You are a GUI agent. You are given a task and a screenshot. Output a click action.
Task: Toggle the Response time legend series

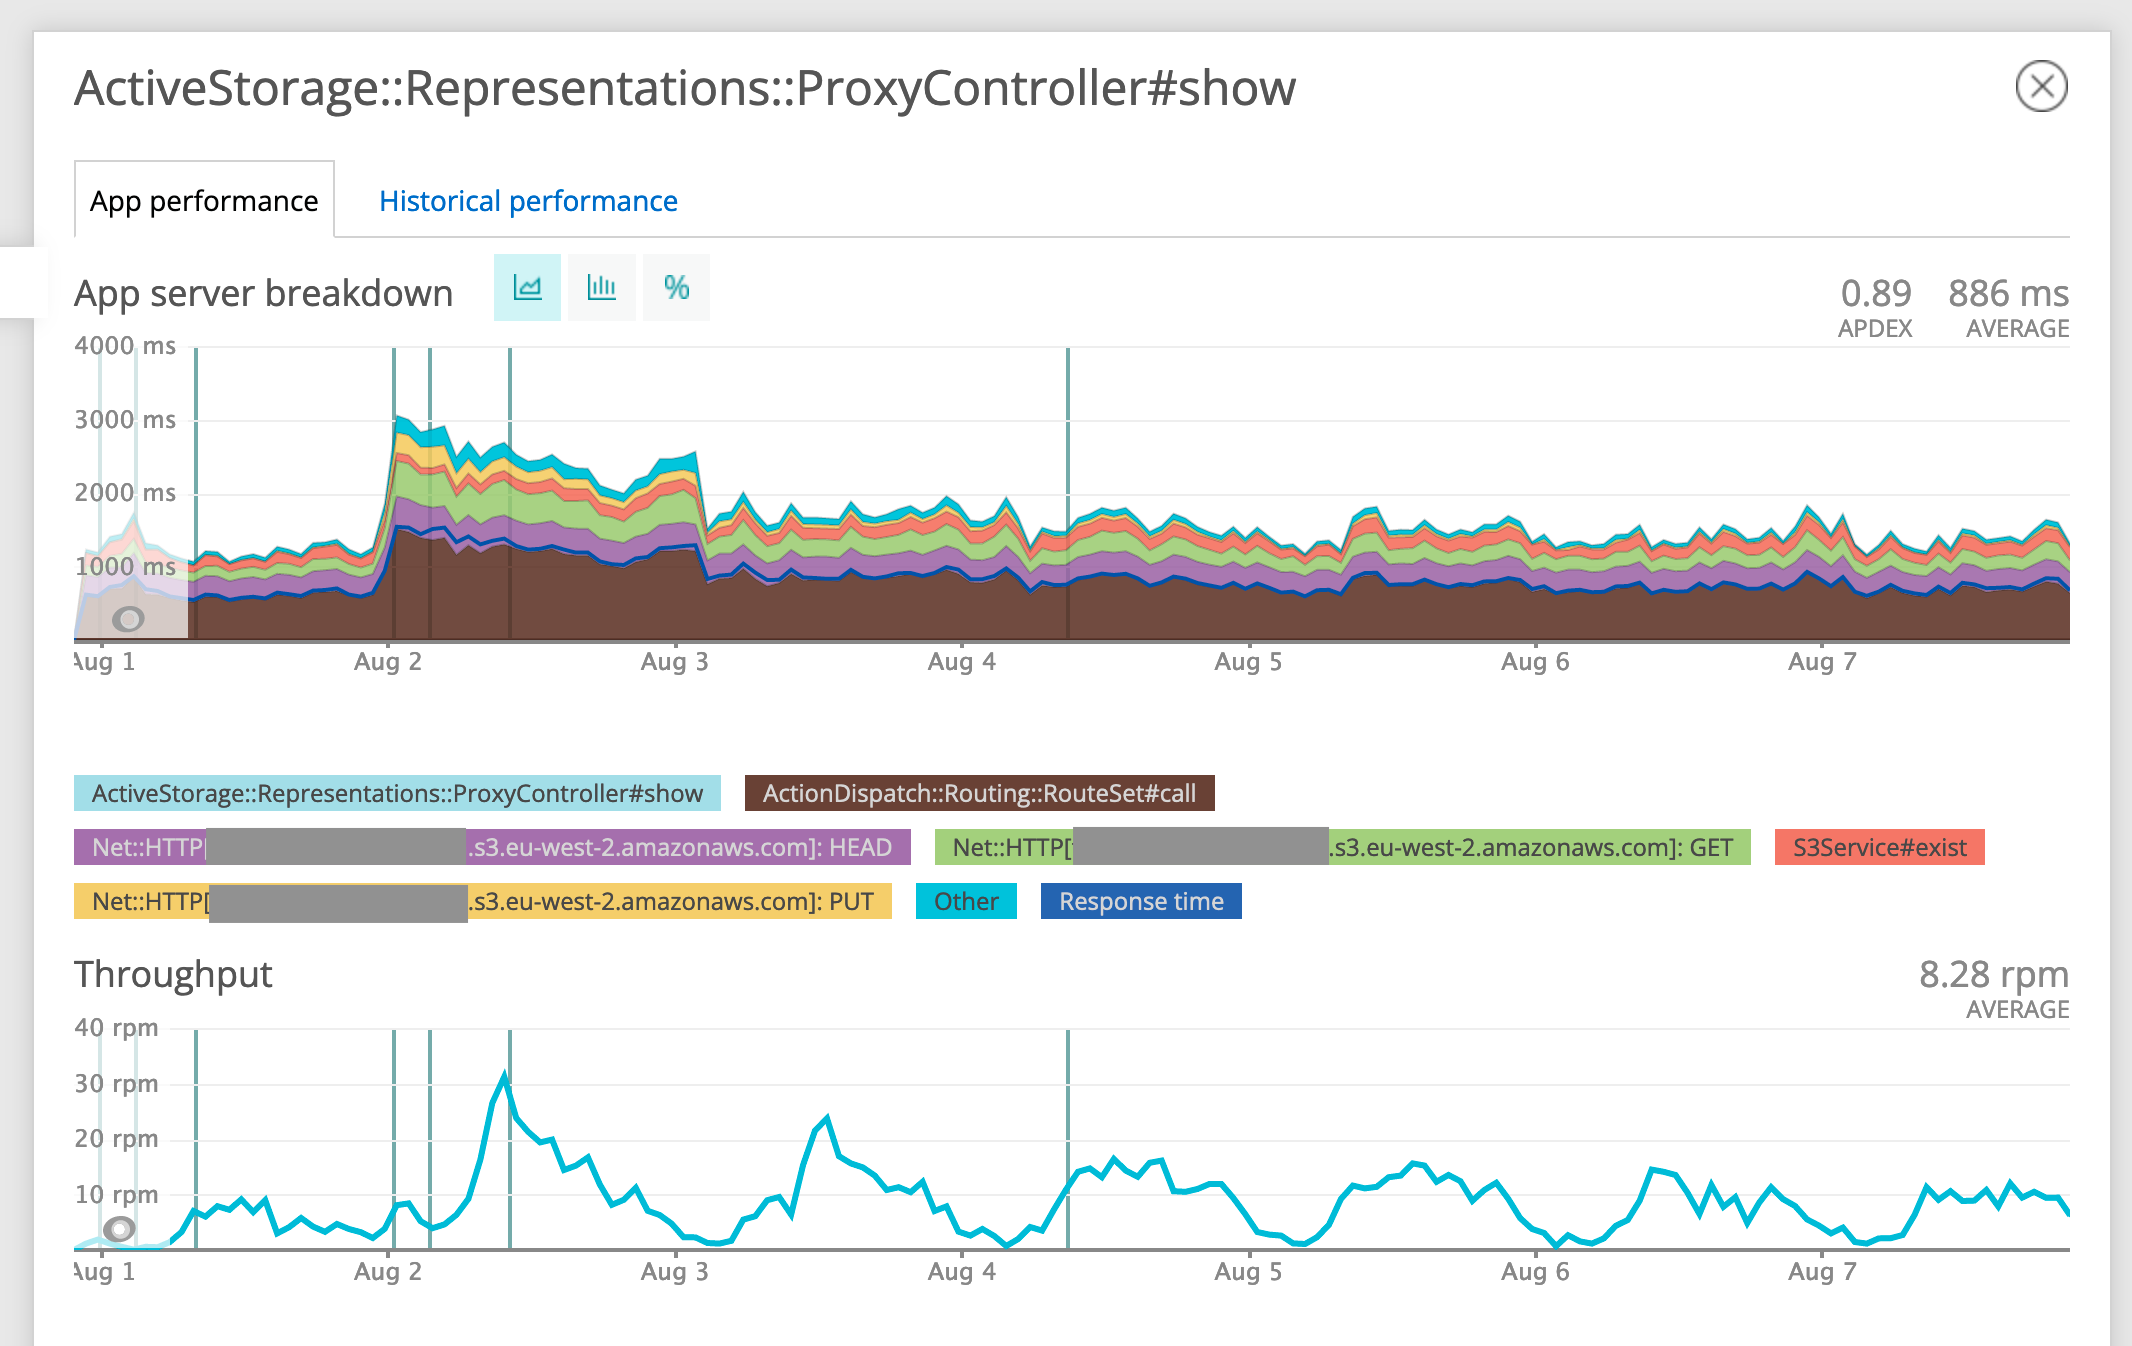point(1141,901)
